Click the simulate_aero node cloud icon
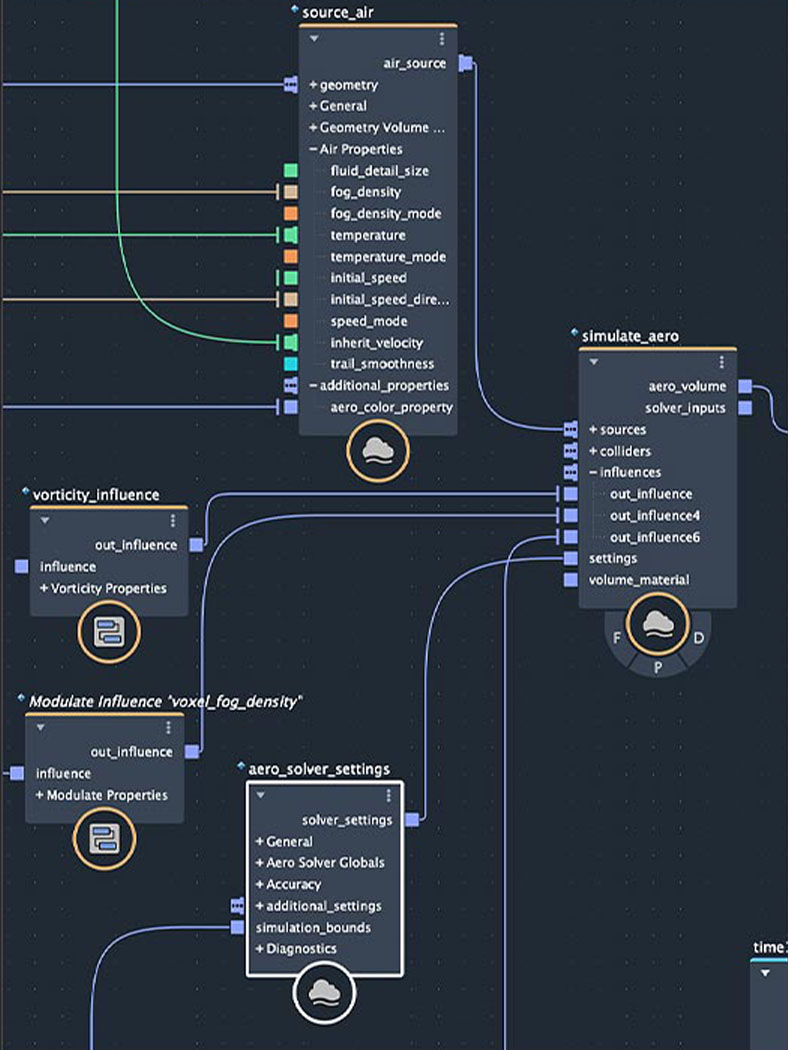 [657, 624]
